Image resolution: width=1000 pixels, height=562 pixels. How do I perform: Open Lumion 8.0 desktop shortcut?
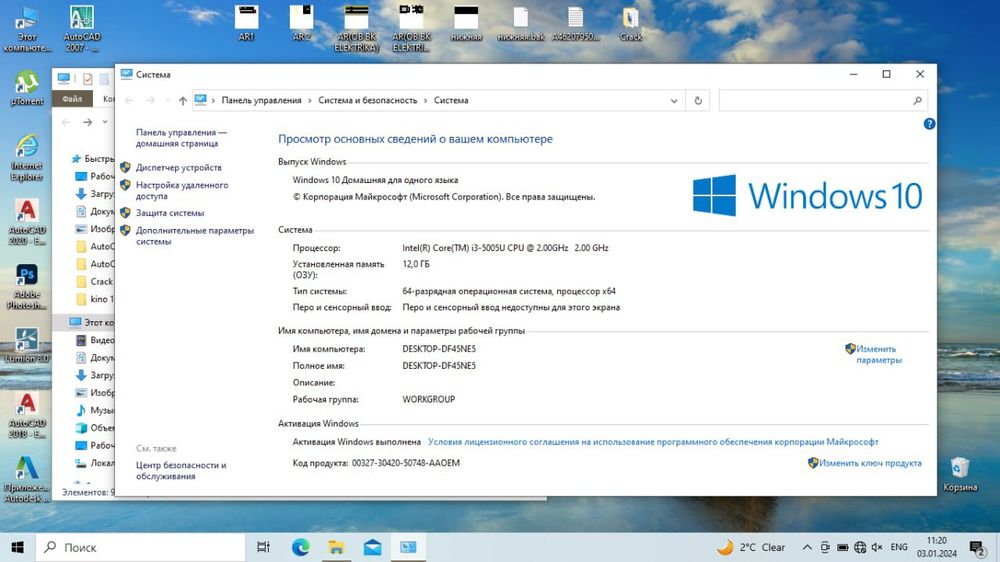coord(27,345)
